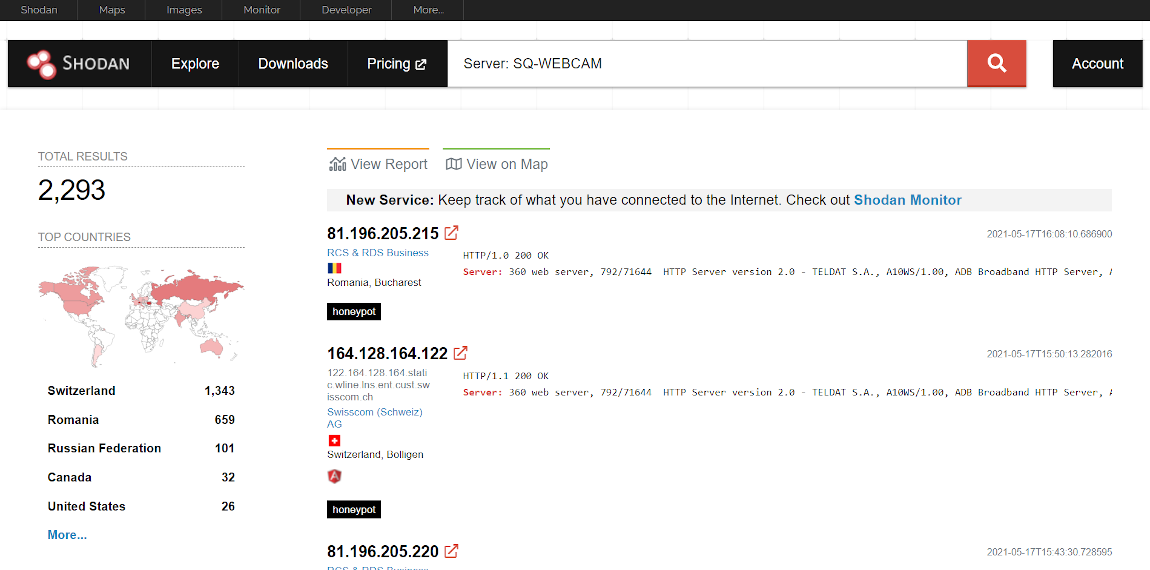The height and width of the screenshot is (570, 1150).
Task: Click Switzerland count 1,343
Action: pos(219,391)
